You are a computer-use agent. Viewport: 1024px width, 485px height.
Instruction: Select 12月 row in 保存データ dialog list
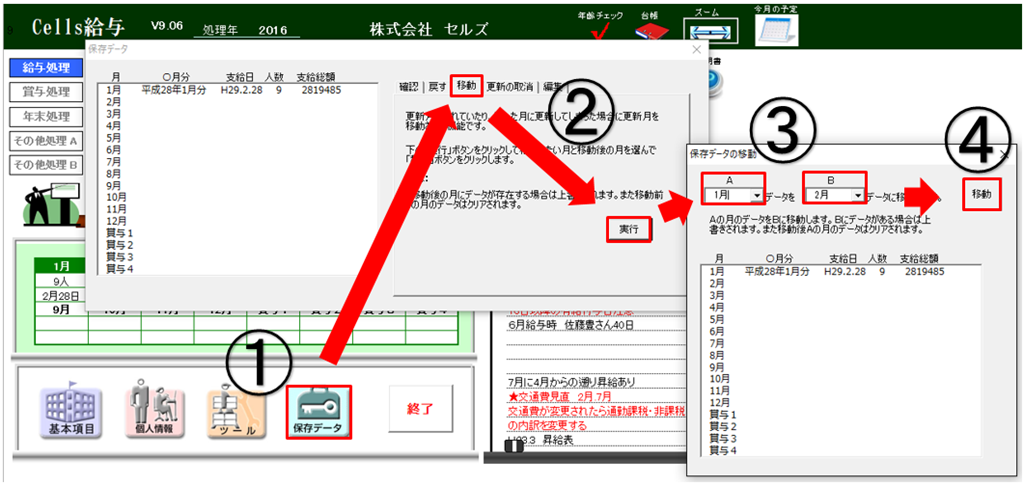point(237,219)
